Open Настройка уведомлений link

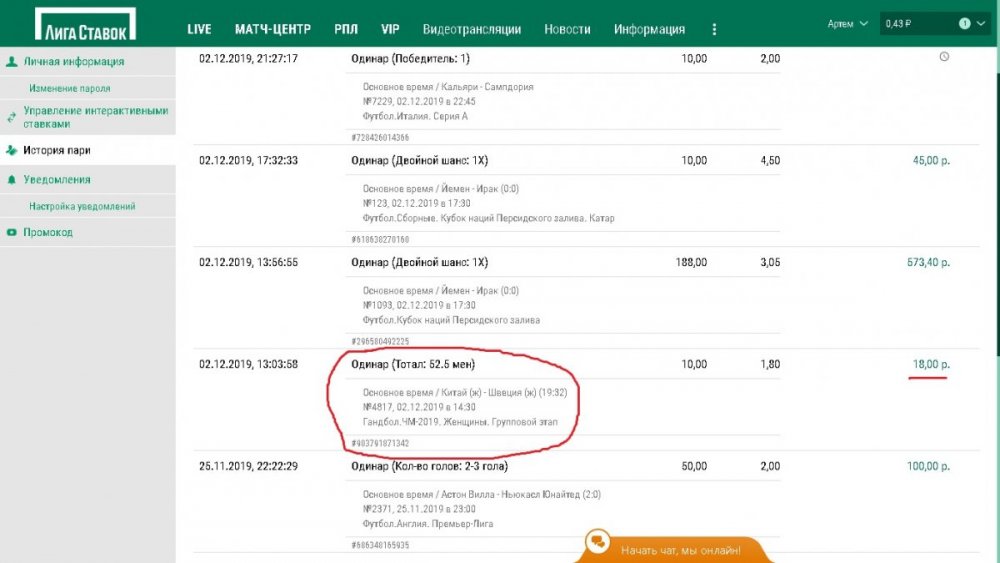(82, 206)
